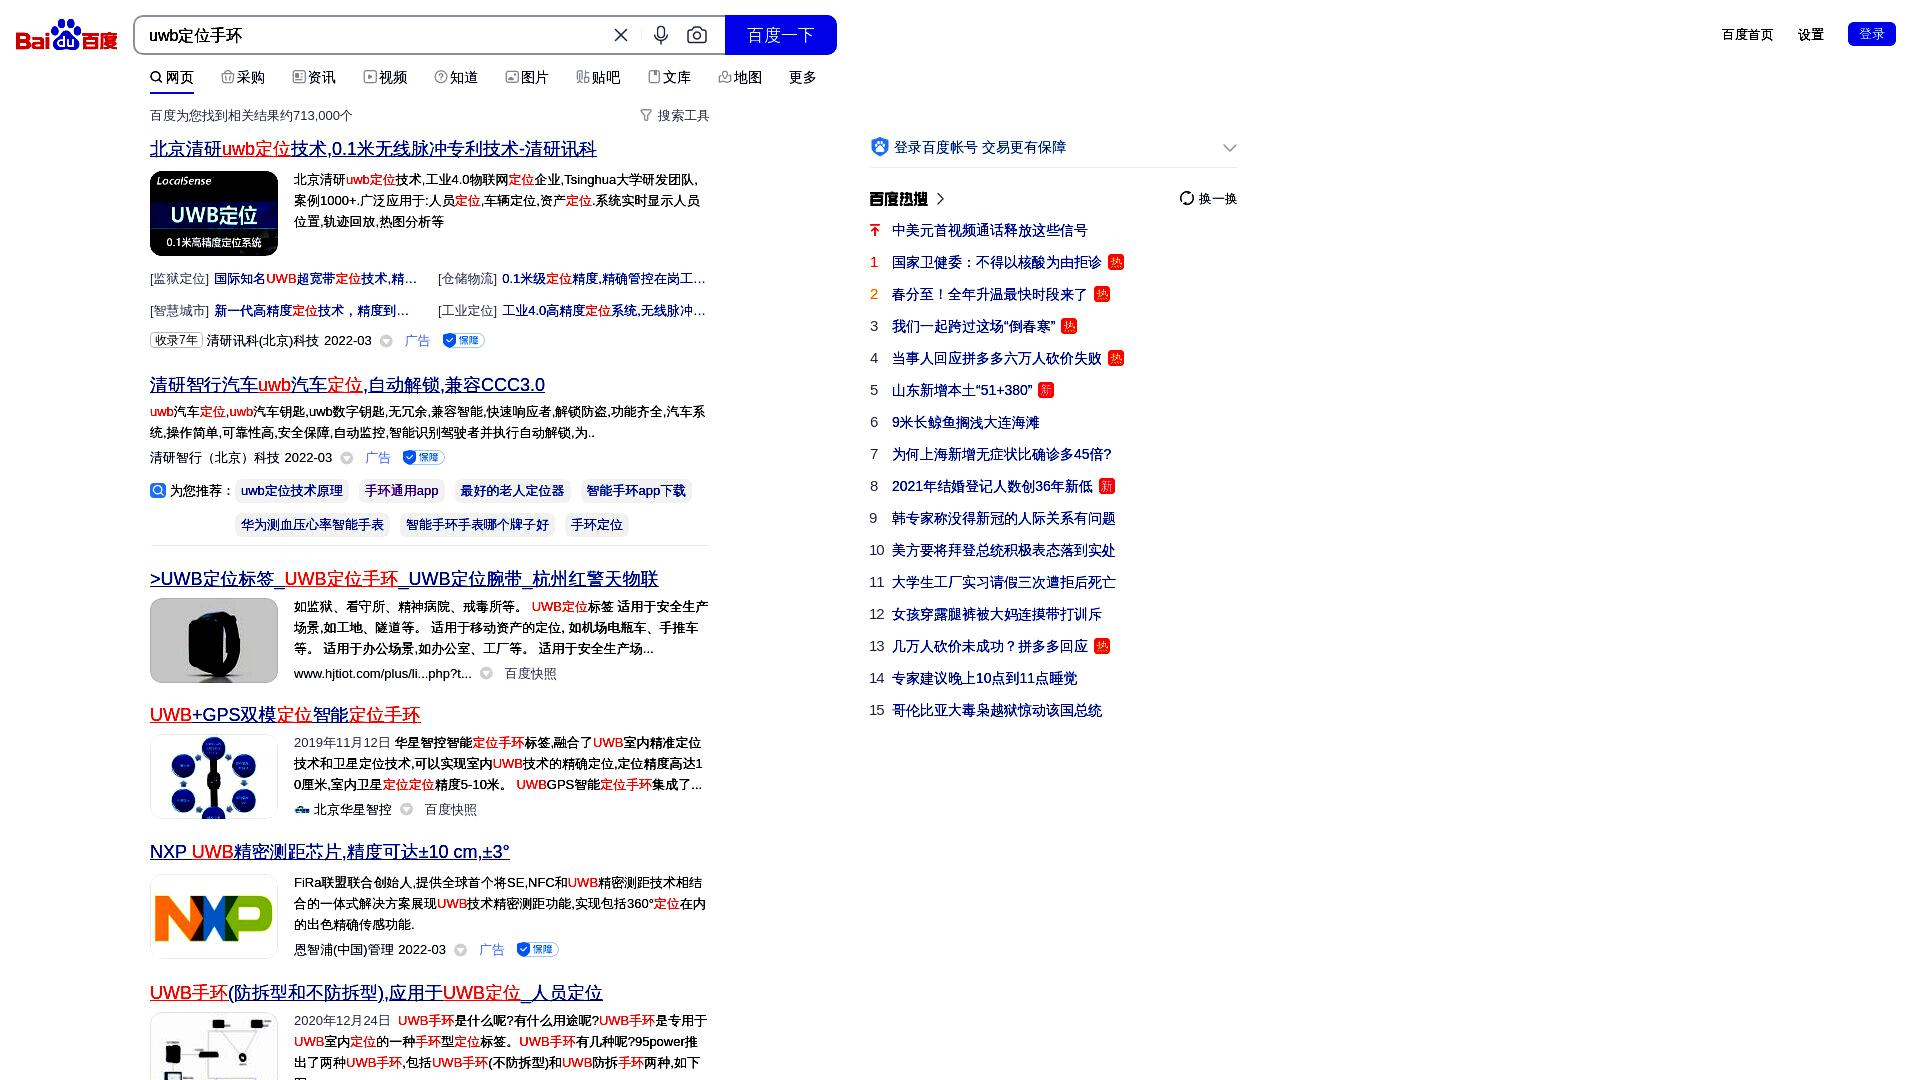Open 监狱定位 sublink 国际知名UWB超宽带定位技术
Viewport: 1920px width, 1080px height.
click(x=315, y=279)
